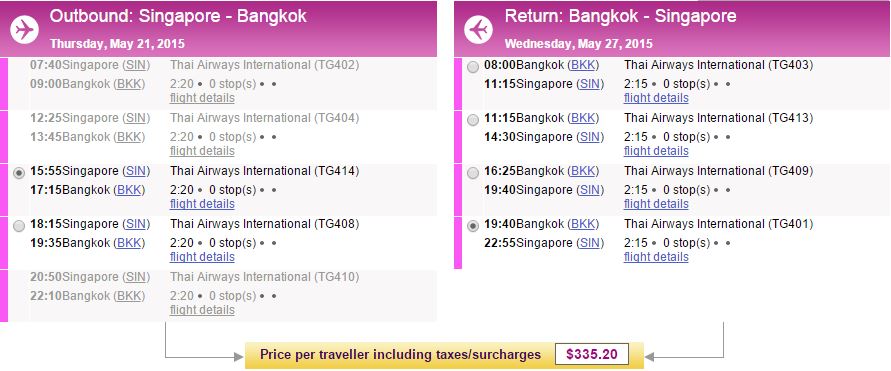Image resolution: width=891 pixels, height=371 pixels.
Task: Show flight details for return TG401
Action: pyautogui.click(x=656, y=257)
